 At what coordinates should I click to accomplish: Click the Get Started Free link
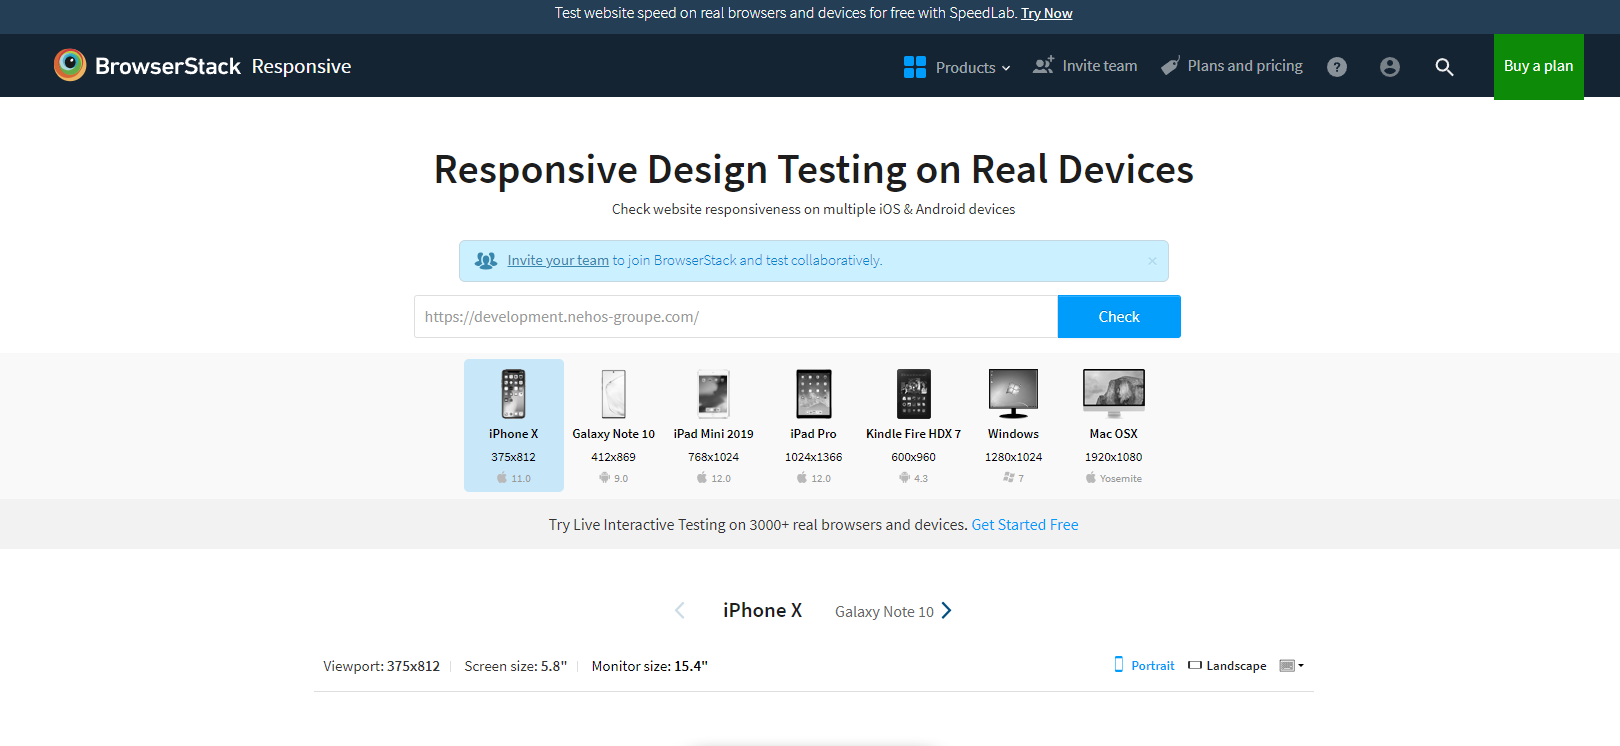tap(1025, 525)
